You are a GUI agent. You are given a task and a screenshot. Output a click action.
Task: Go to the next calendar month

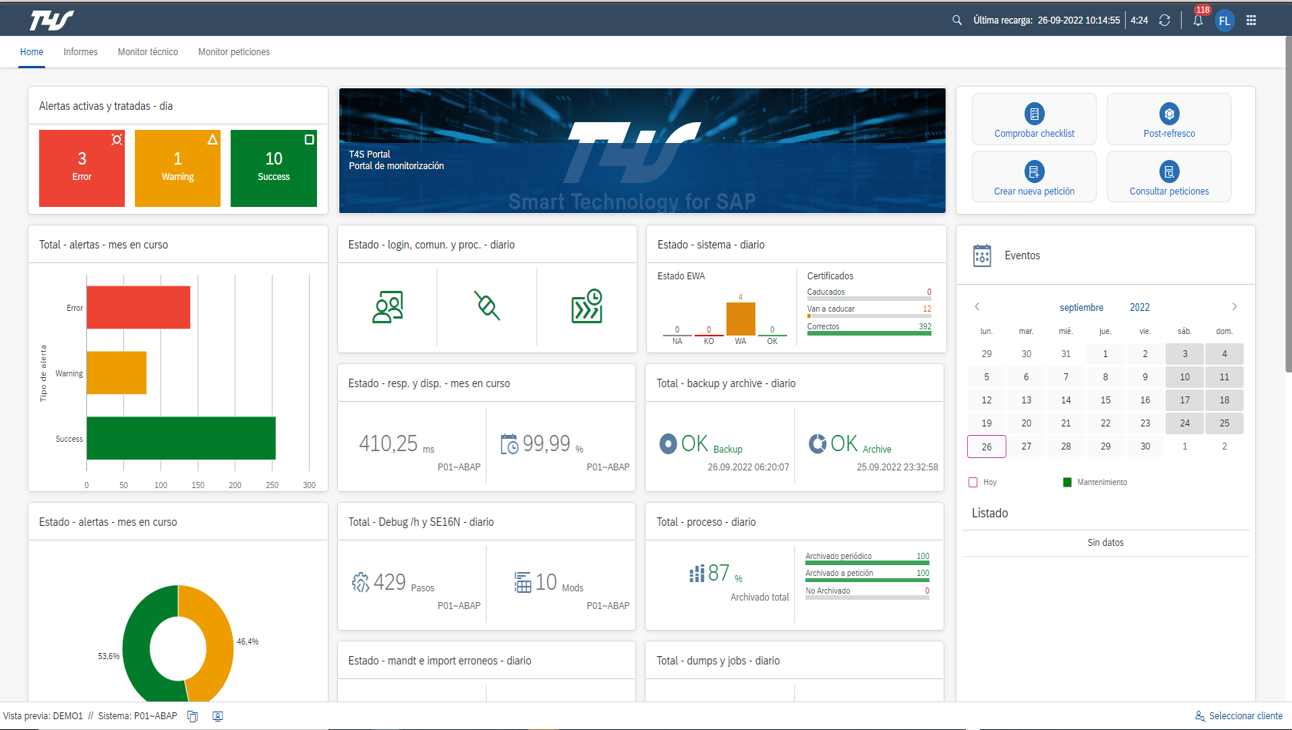[x=1234, y=307]
